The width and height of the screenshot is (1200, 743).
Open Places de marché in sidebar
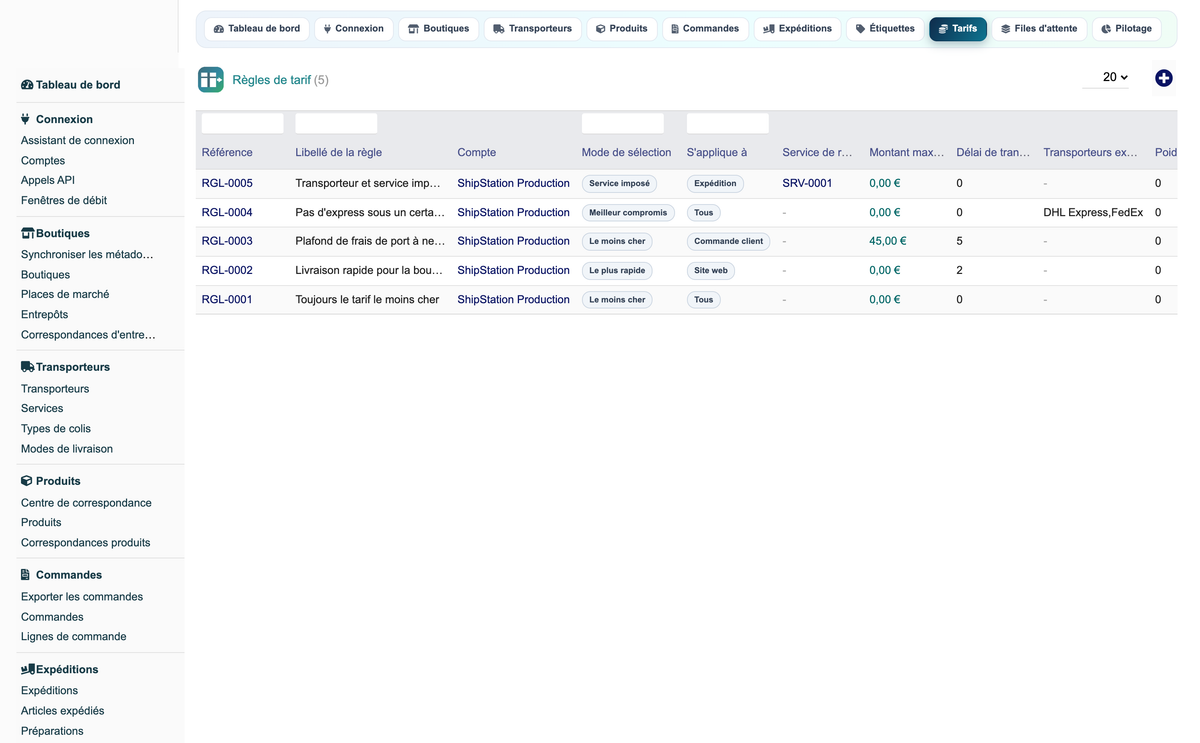(65, 295)
